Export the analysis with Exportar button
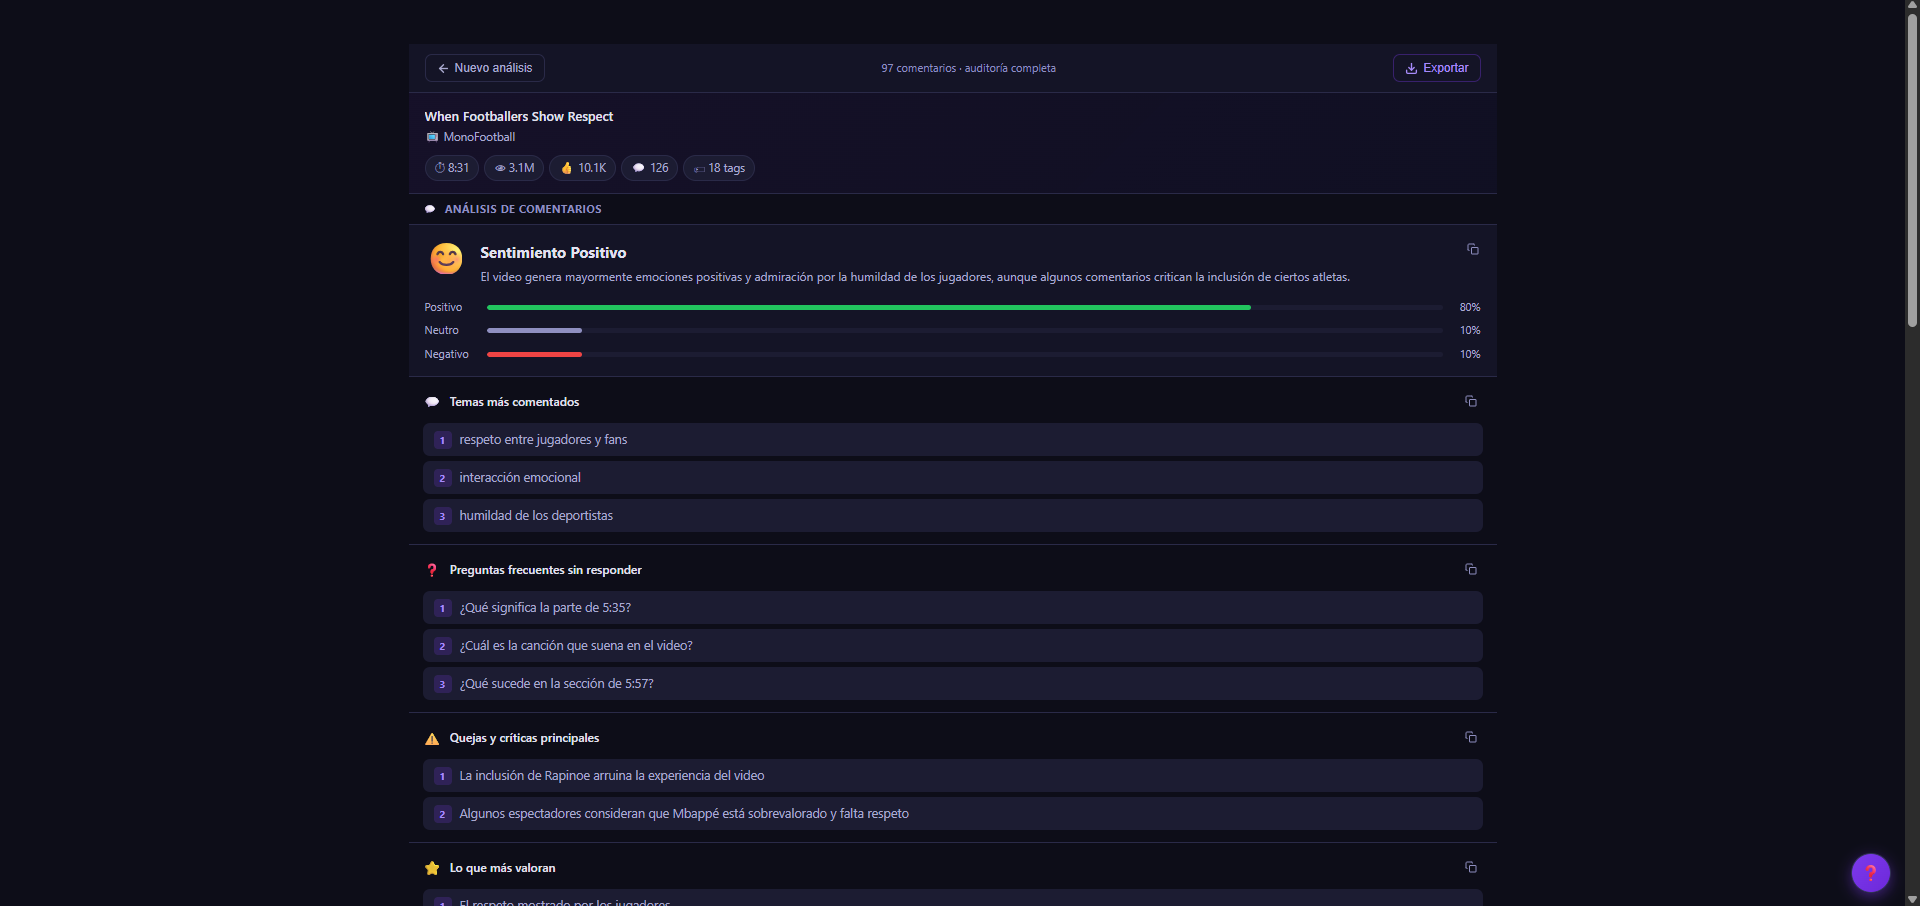 (1436, 68)
